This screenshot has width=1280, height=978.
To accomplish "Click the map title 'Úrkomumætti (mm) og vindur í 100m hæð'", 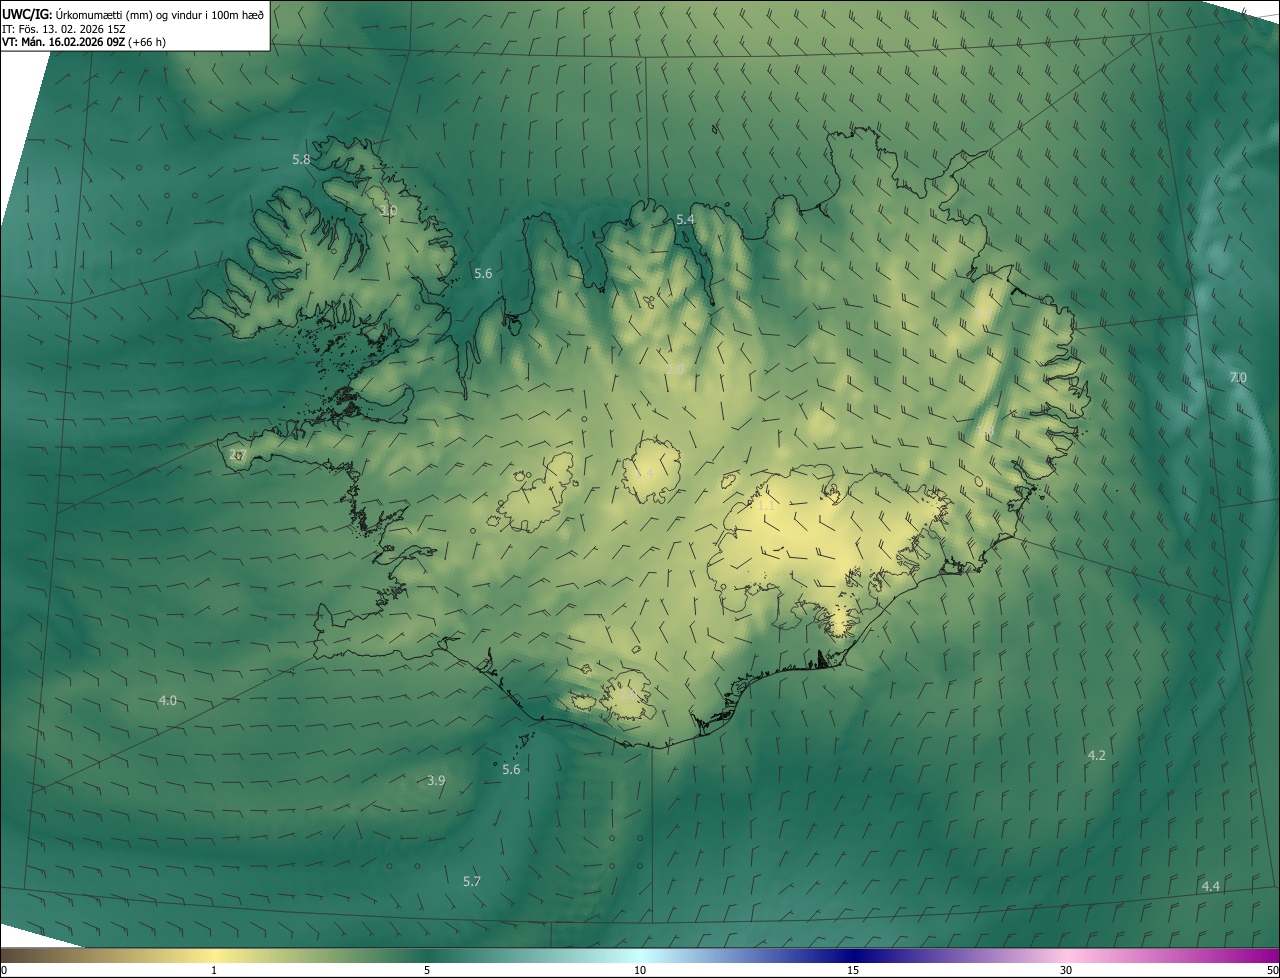I will coord(159,14).
